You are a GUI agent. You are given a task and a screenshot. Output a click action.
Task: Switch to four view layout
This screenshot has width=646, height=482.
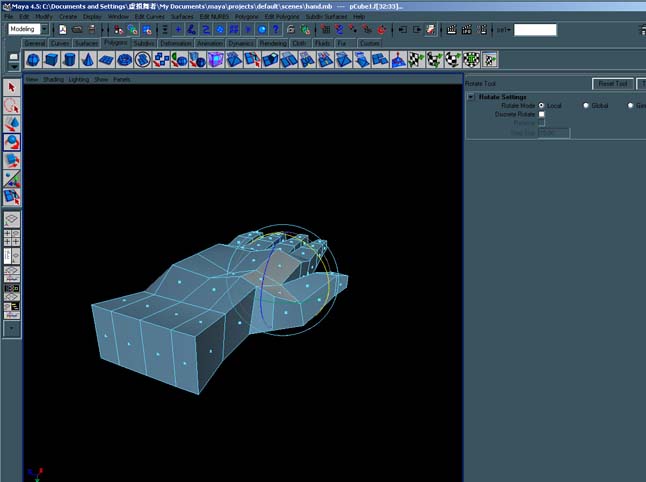click(x=12, y=238)
